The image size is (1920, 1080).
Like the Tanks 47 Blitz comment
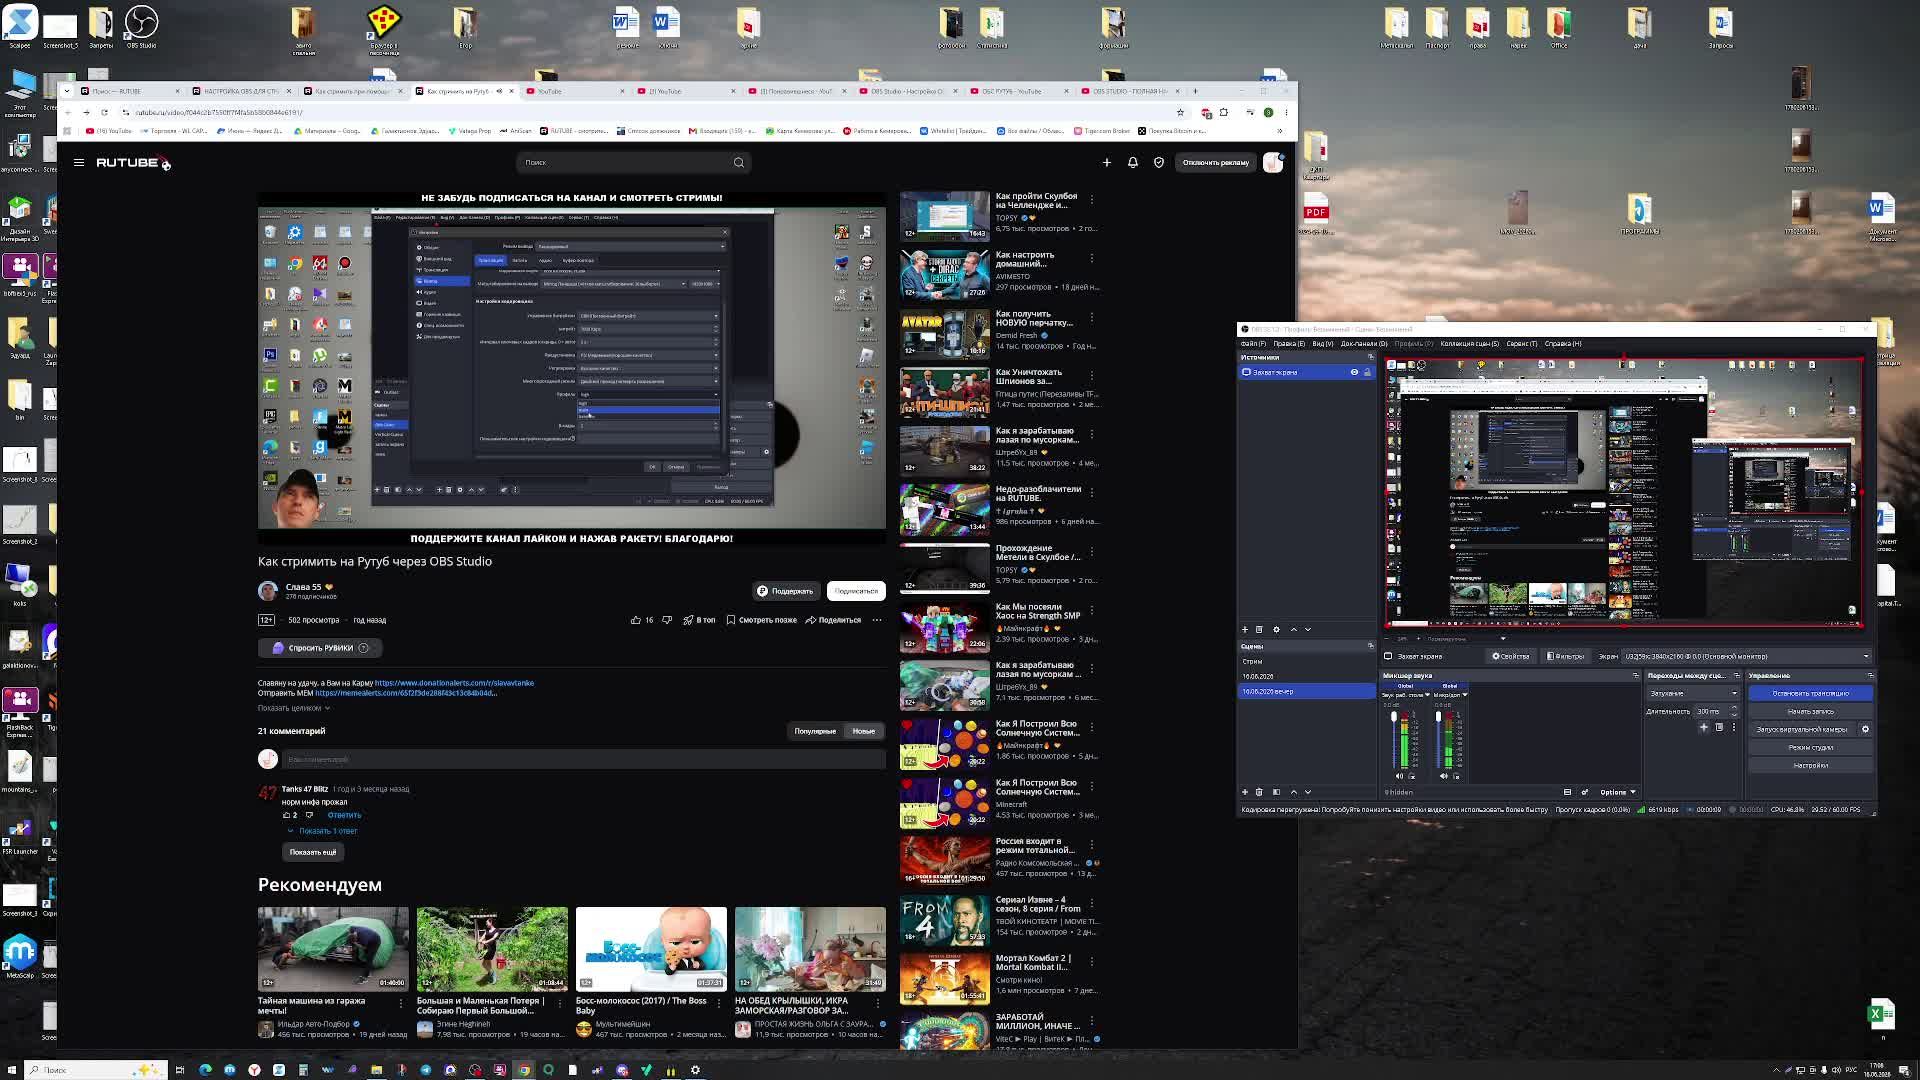point(287,815)
